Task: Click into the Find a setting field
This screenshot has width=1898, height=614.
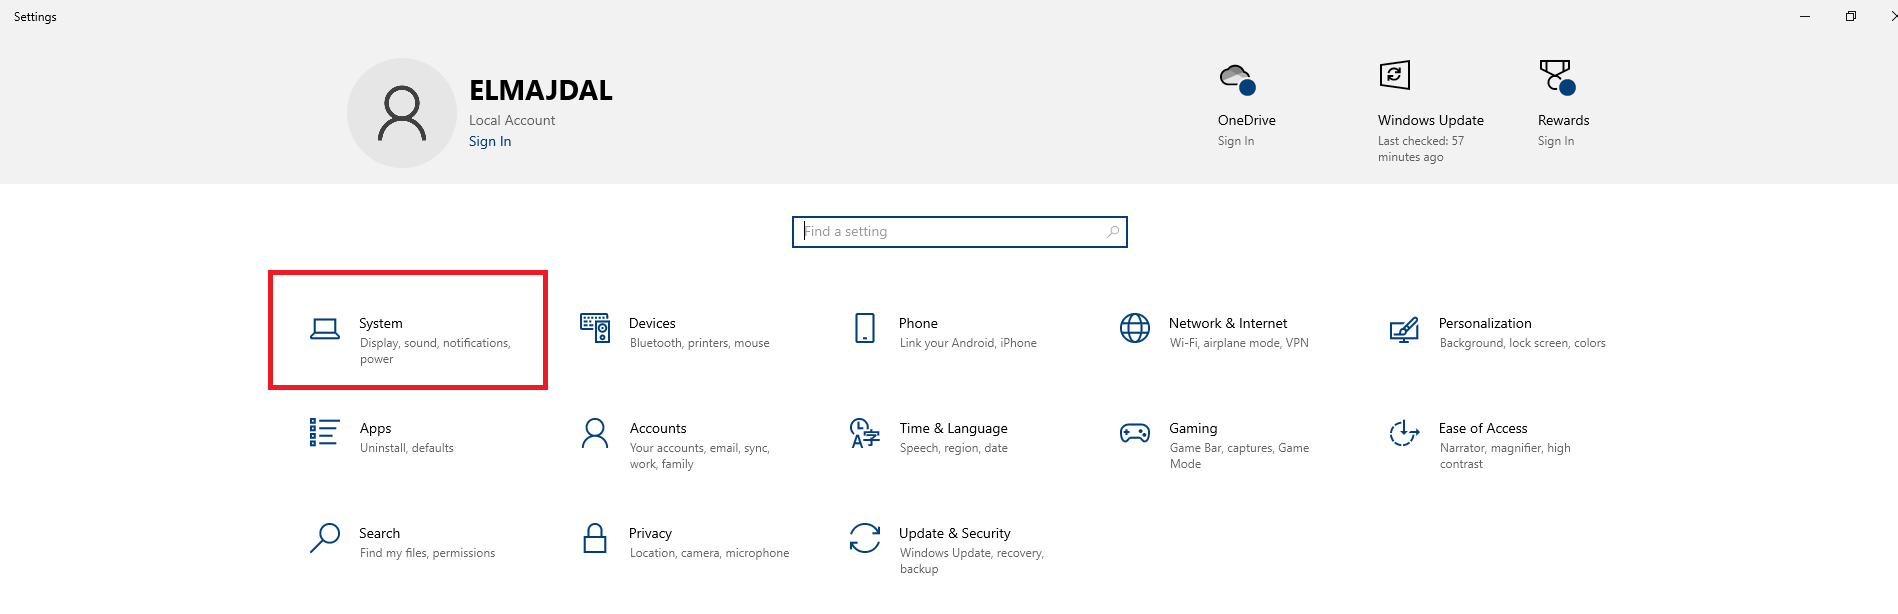Action: (x=960, y=232)
